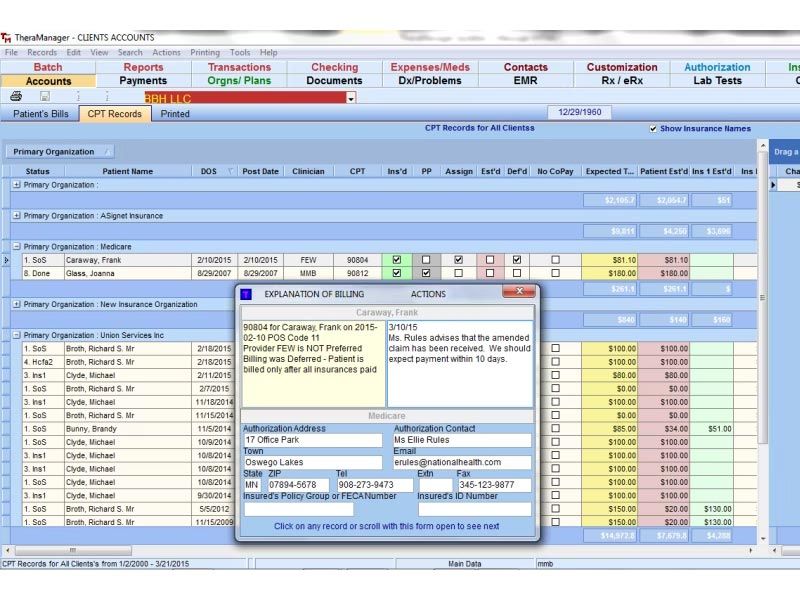Open the Help menu
Image resolution: width=800 pixels, height=600 pixels.
click(268, 52)
